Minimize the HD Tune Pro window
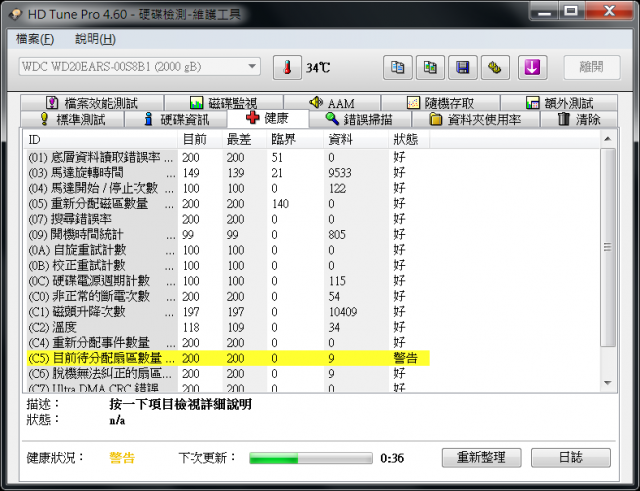This screenshot has width=640, height=491. click(x=544, y=11)
